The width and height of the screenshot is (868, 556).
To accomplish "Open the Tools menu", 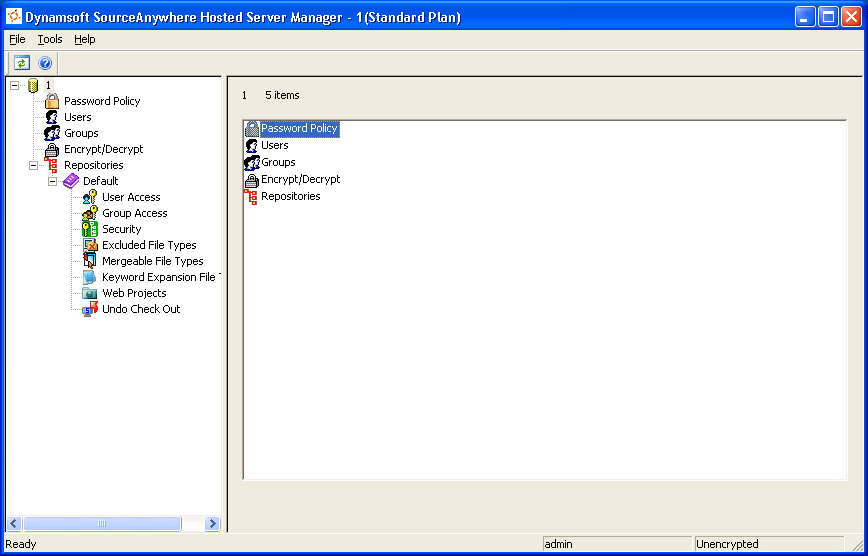I will 50,39.
